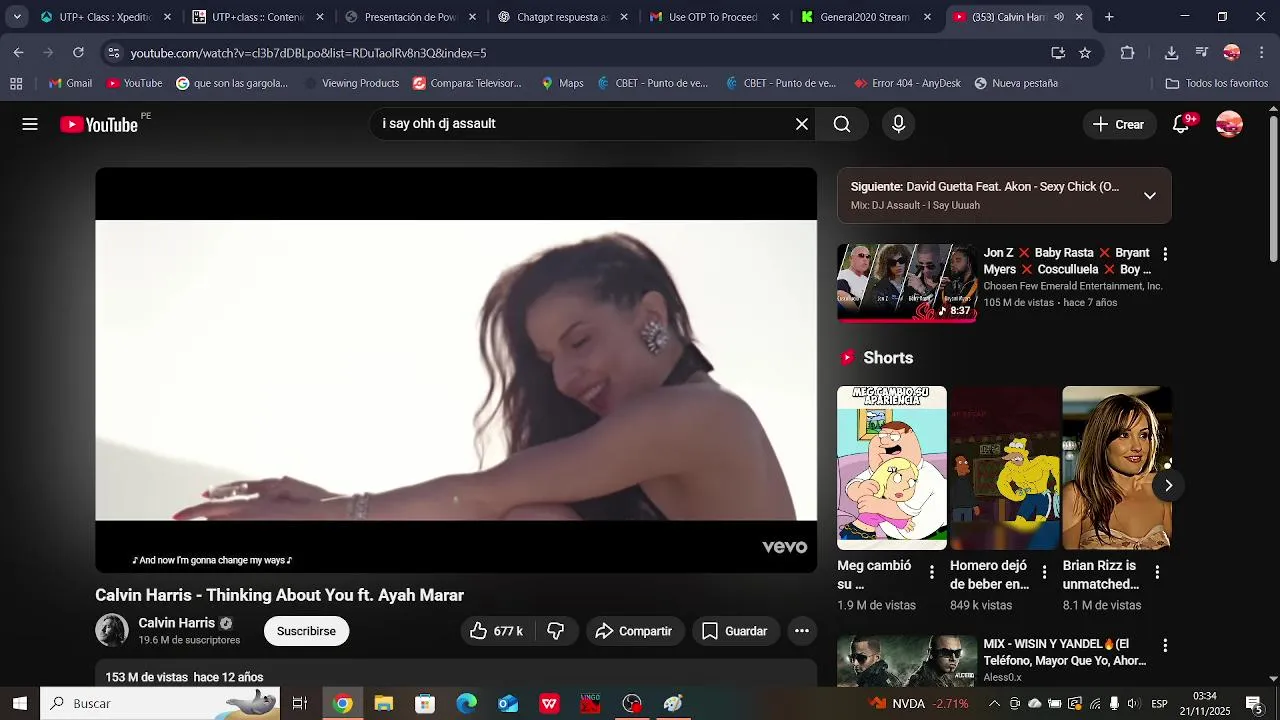Click the video player area
1280x720 pixels.
(456, 370)
